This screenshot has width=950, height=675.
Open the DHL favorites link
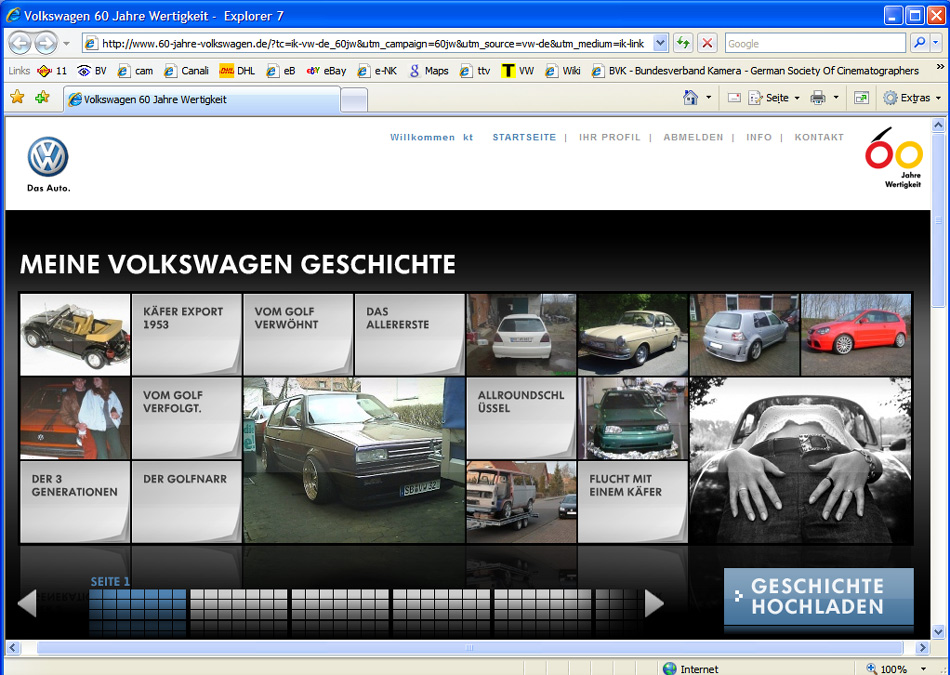pos(237,71)
